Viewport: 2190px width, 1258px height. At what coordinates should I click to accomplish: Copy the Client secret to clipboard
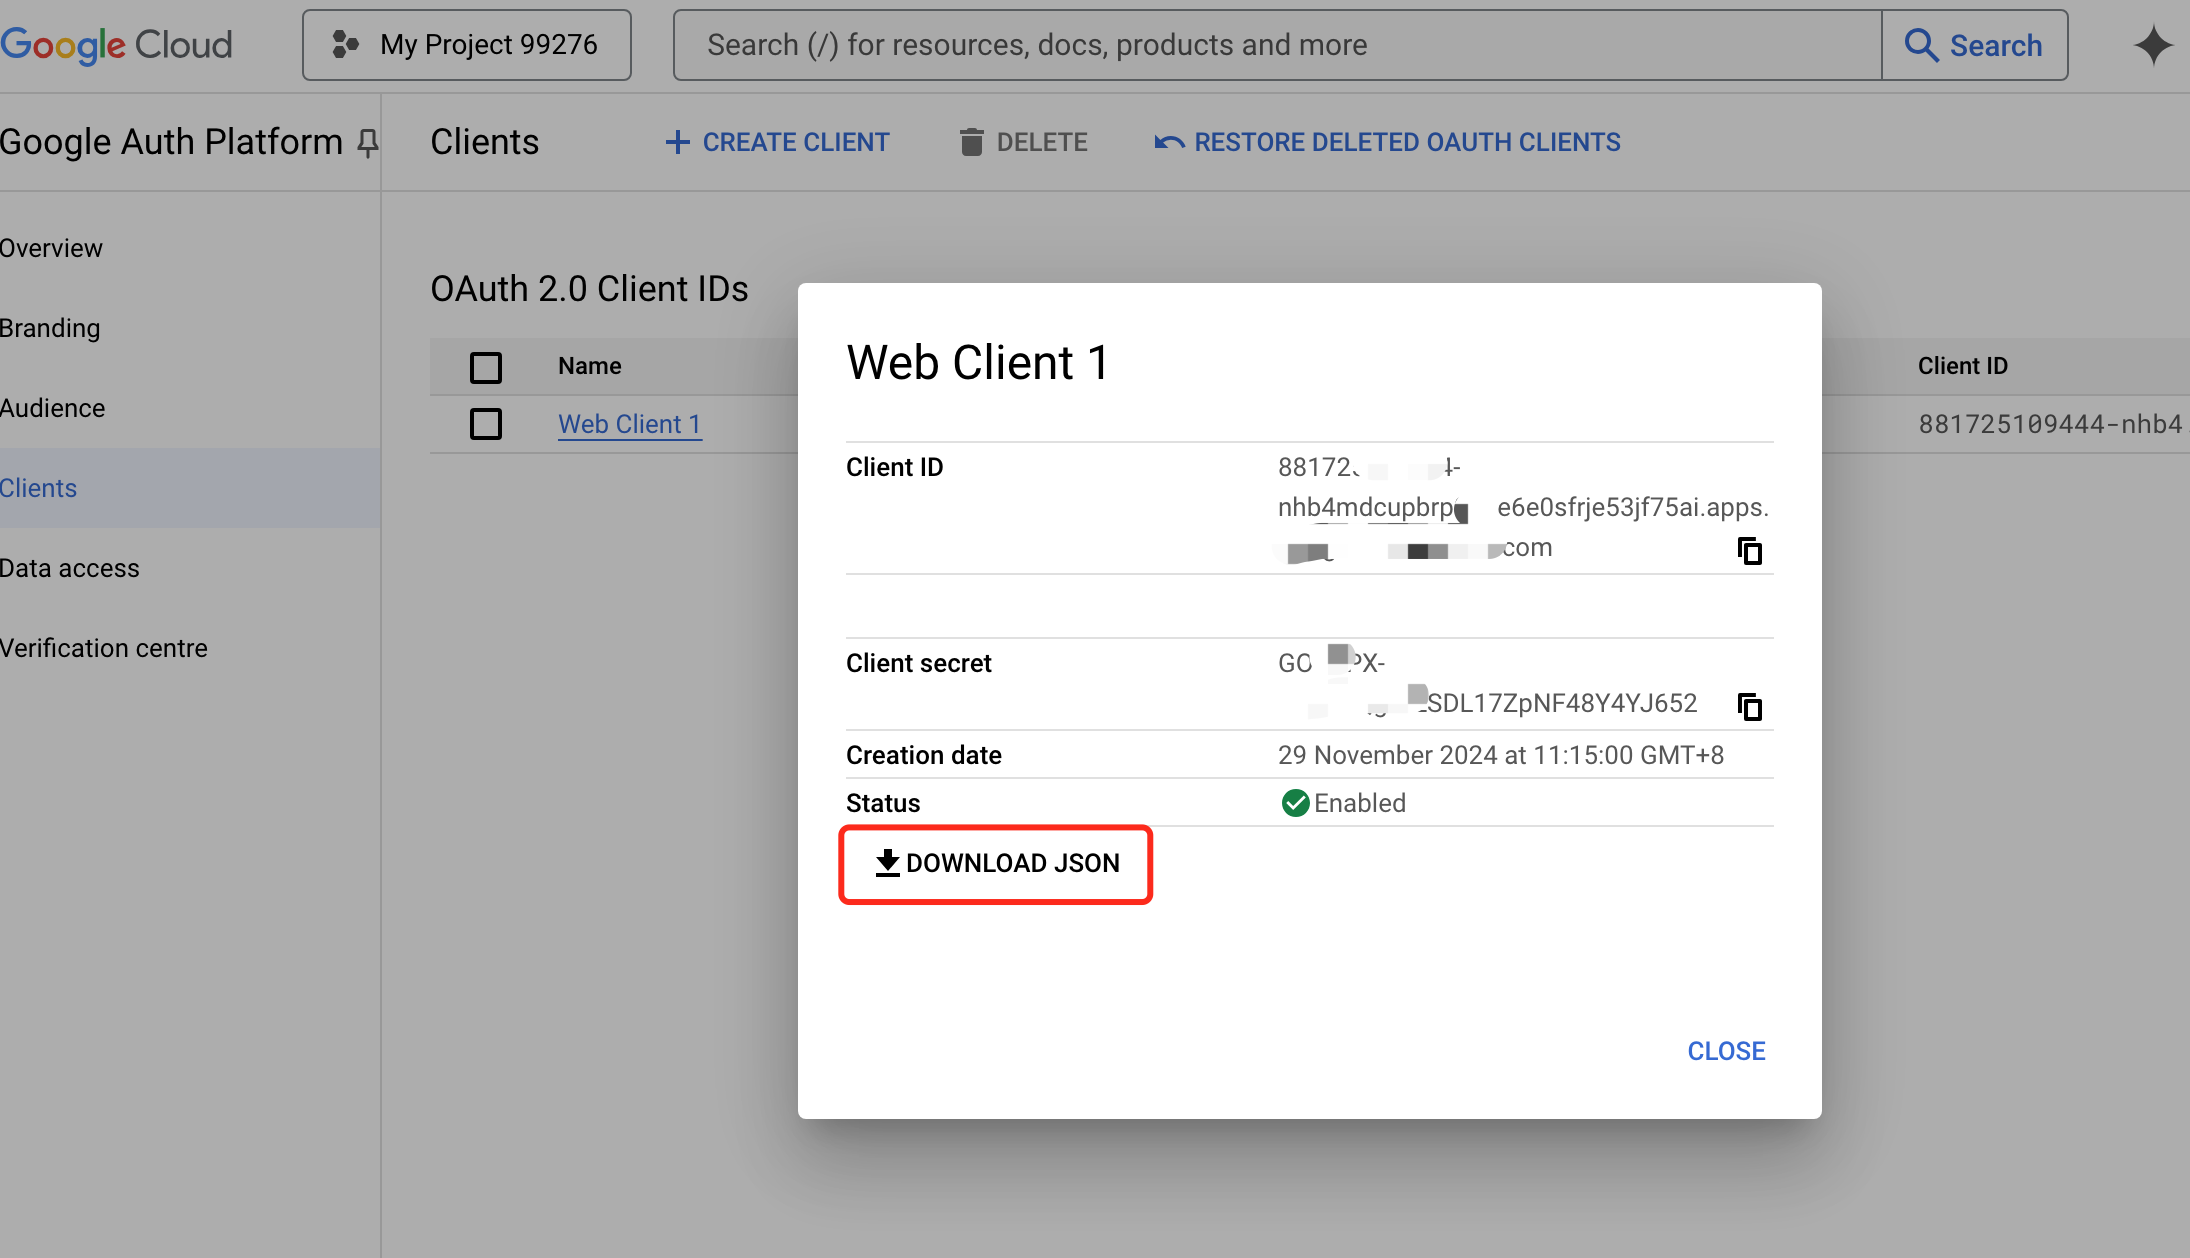point(1749,706)
